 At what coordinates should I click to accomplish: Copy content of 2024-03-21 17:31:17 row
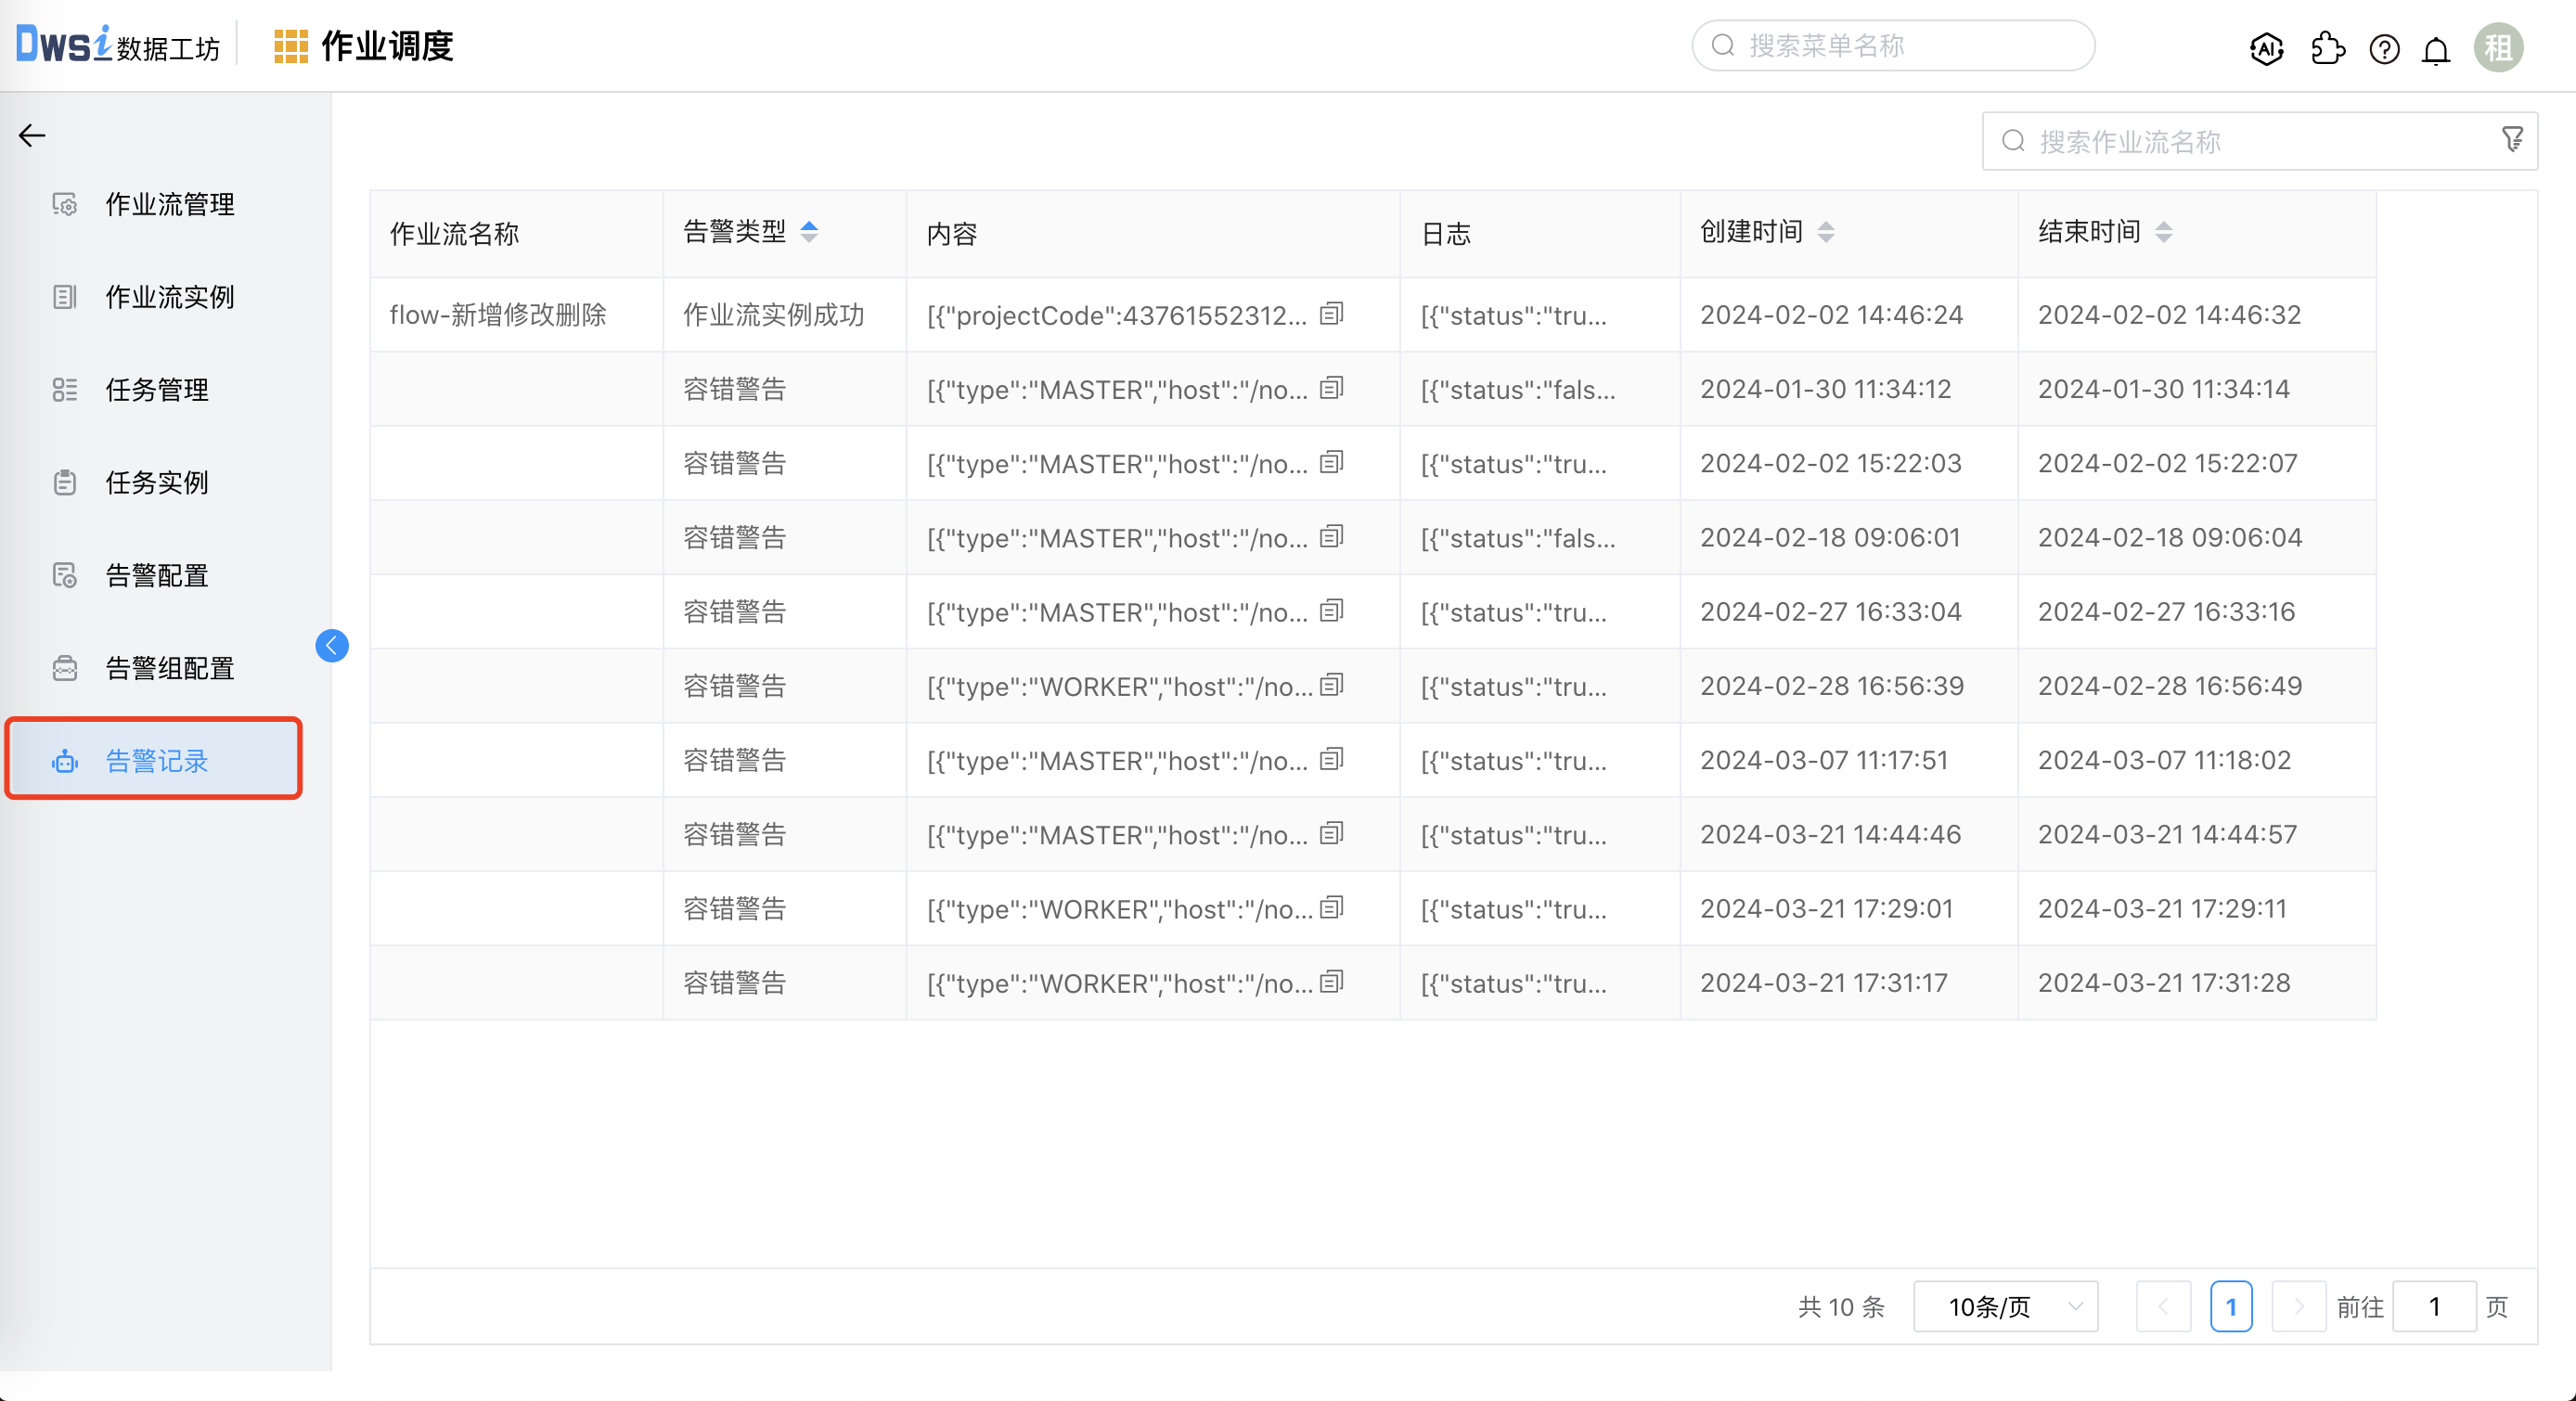tap(1331, 982)
